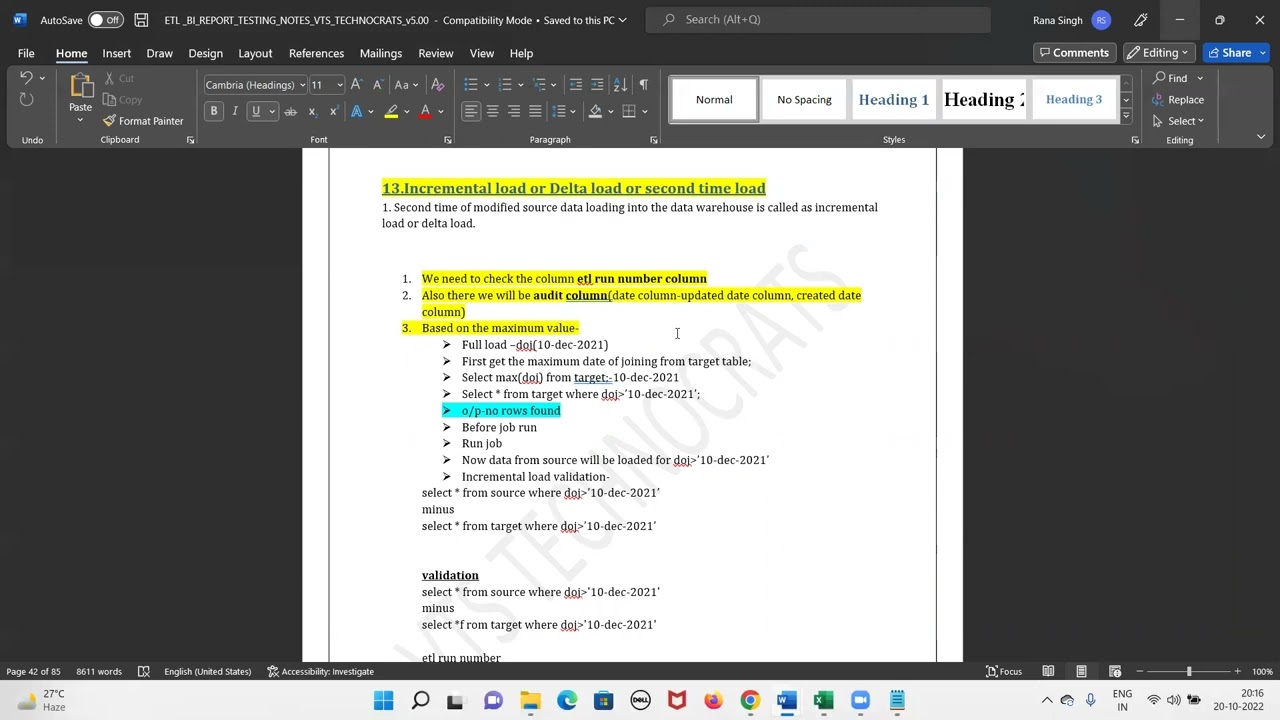The image size is (1280, 720).
Task: Click the Replace button
Action: (x=1178, y=100)
